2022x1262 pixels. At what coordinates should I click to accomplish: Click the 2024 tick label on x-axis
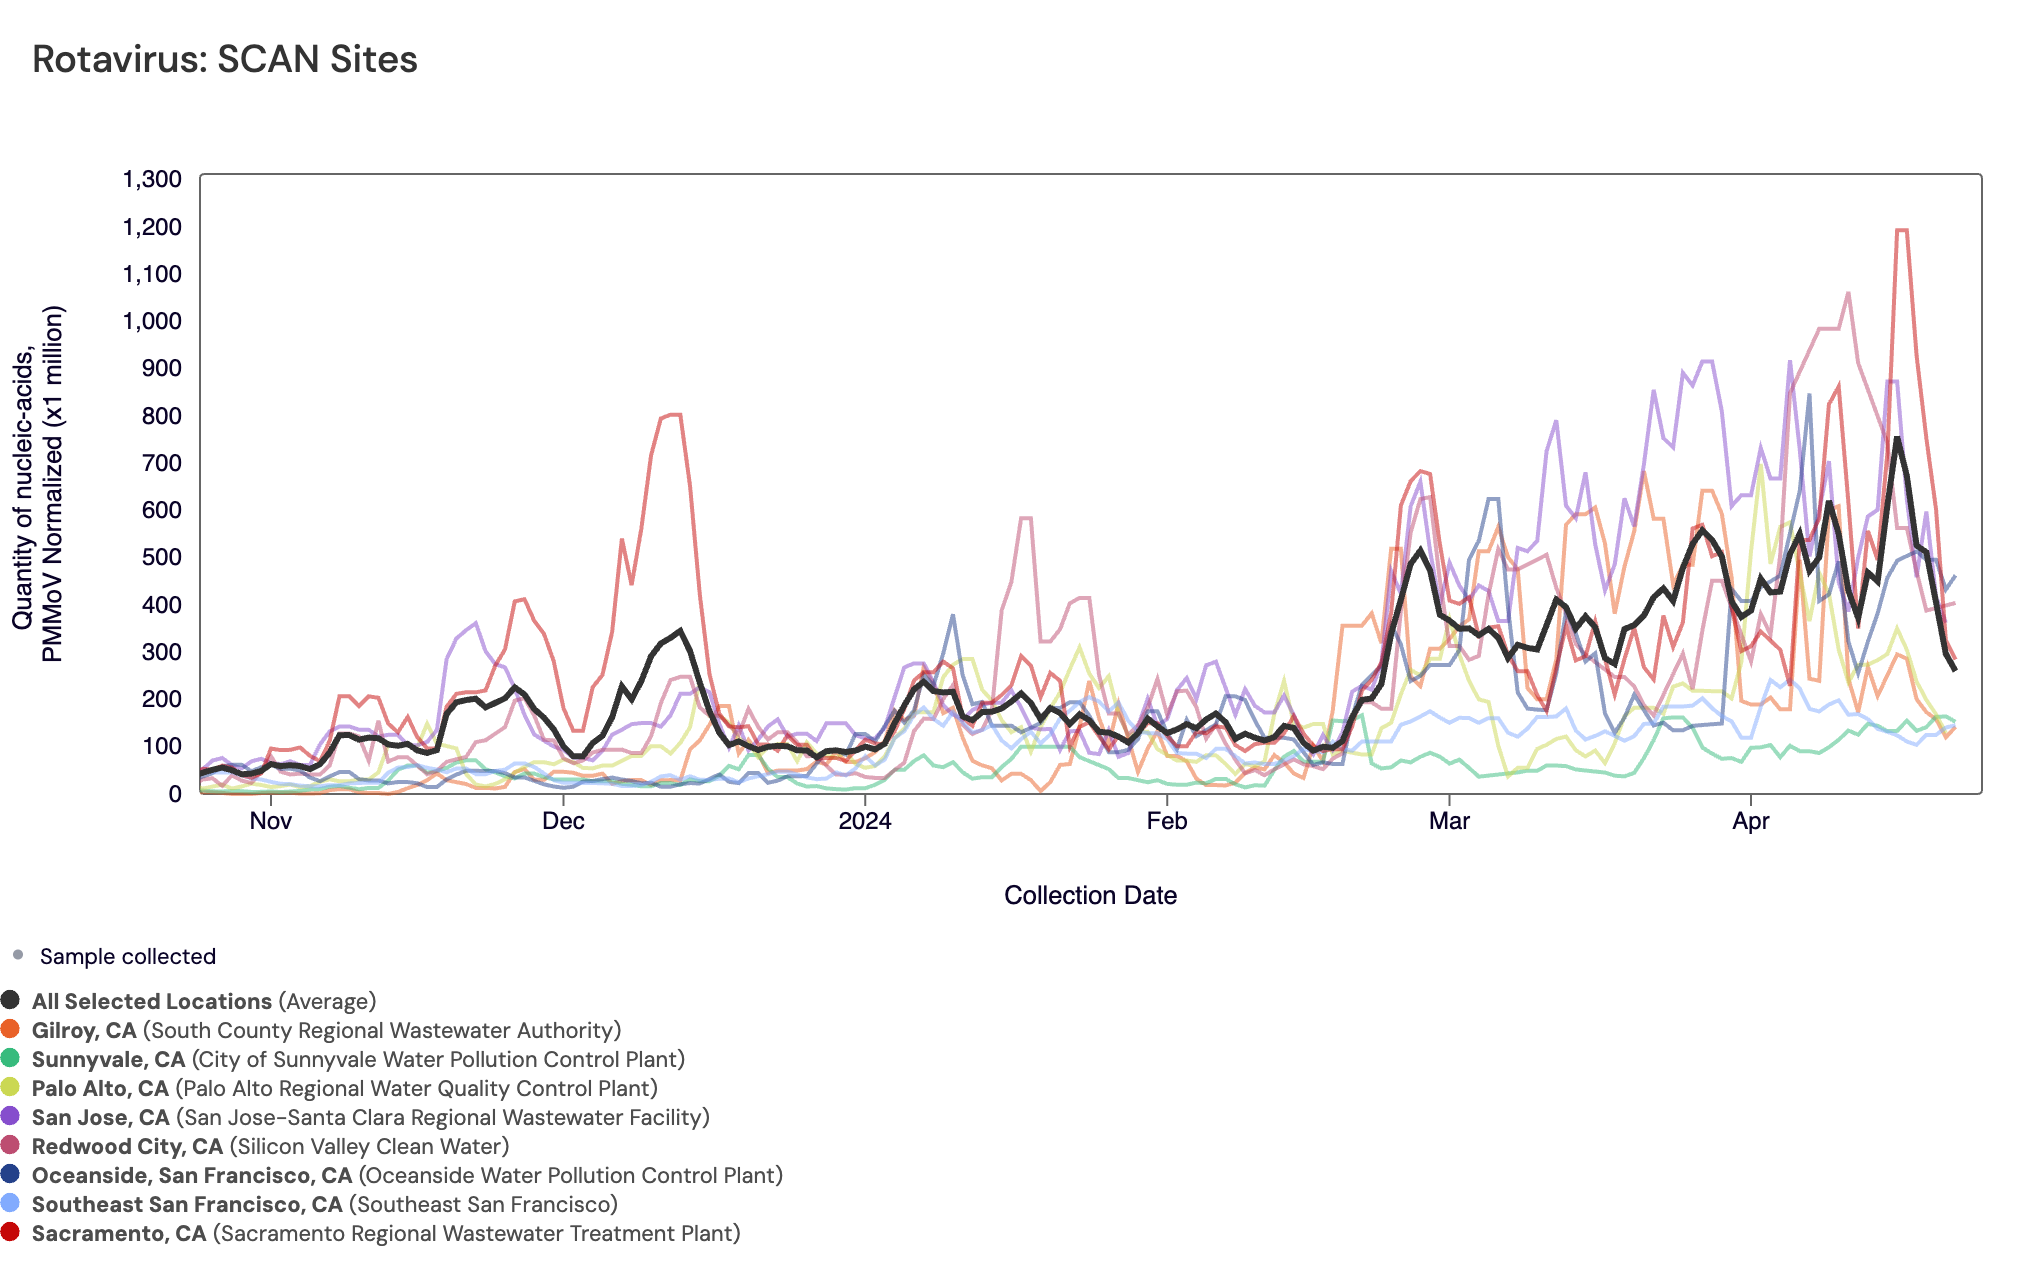[x=865, y=821]
